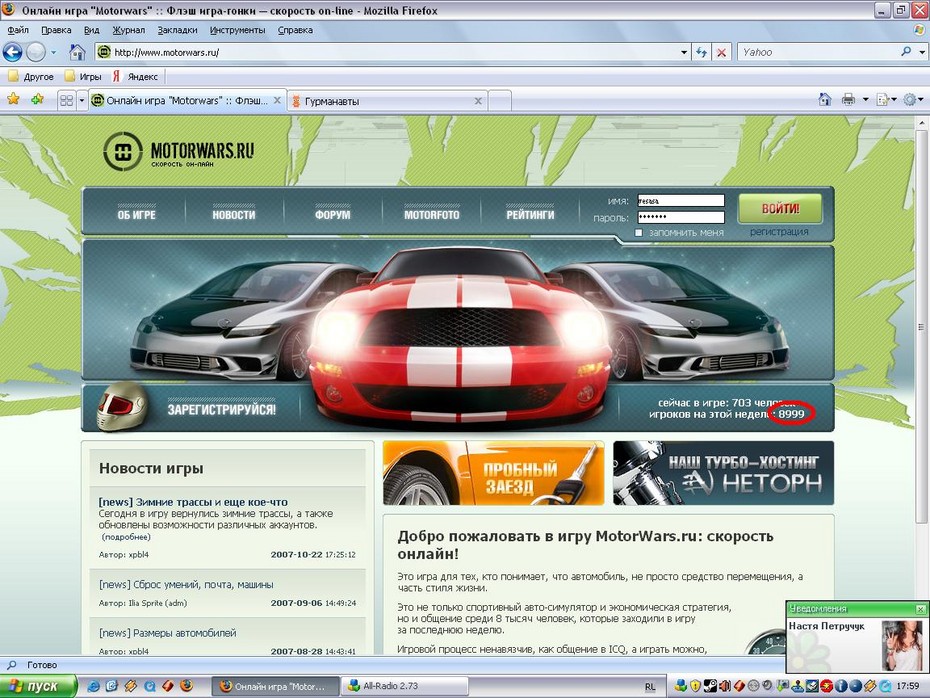This screenshot has width=930, height=698.
Task: Open the ПРОБНЫЙ ЗАЕЗД orange banner
Action: pos(493,473)
